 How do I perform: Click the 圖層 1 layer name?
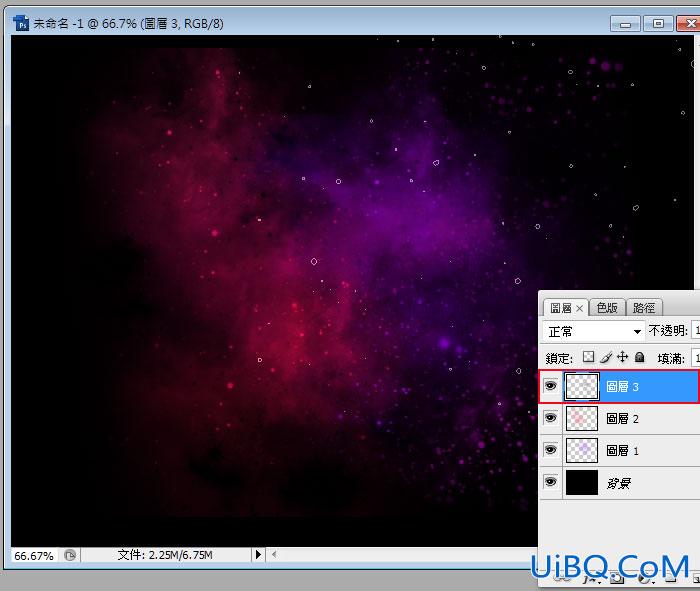click(622, 451)
